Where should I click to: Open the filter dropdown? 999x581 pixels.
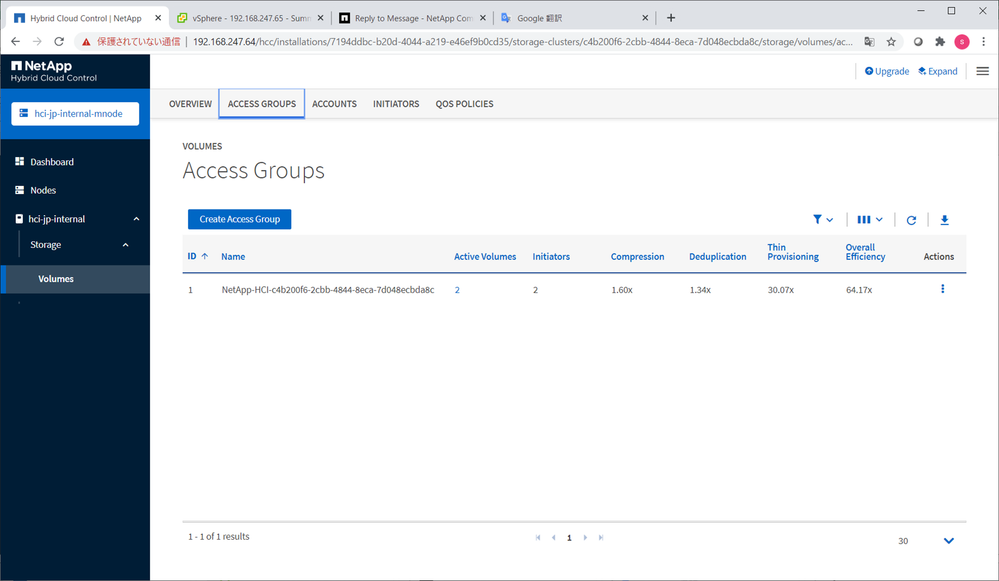click(x=822, y=220)
